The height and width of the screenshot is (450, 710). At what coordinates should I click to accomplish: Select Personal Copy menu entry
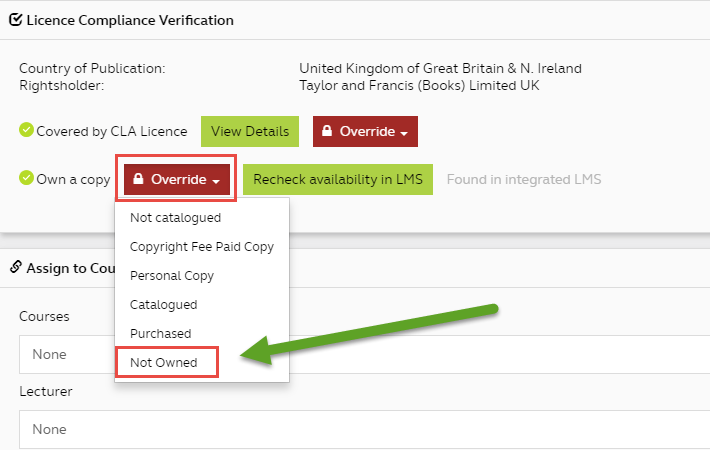[172, 275]
